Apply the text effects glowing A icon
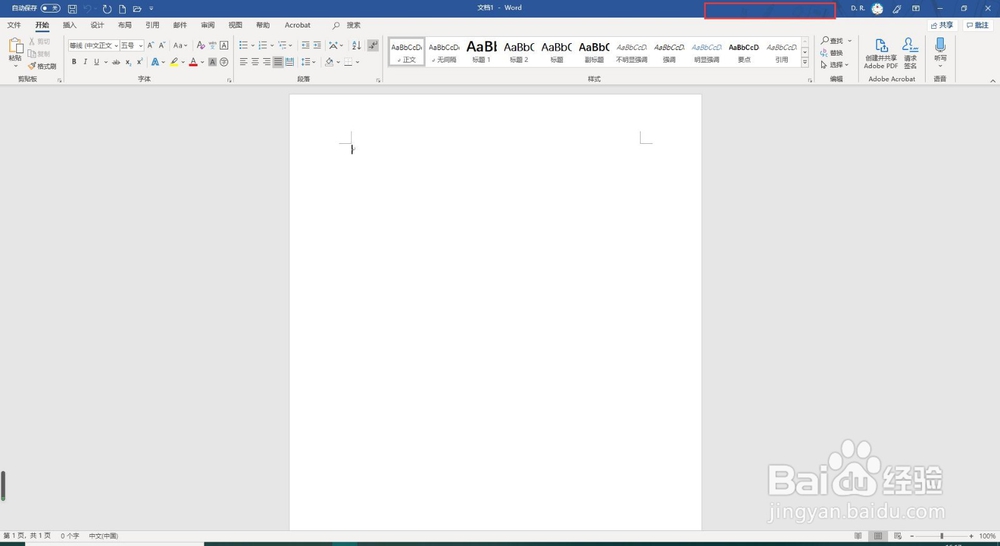Screen dimensions: 1000x546 click(x=155, y=62)
